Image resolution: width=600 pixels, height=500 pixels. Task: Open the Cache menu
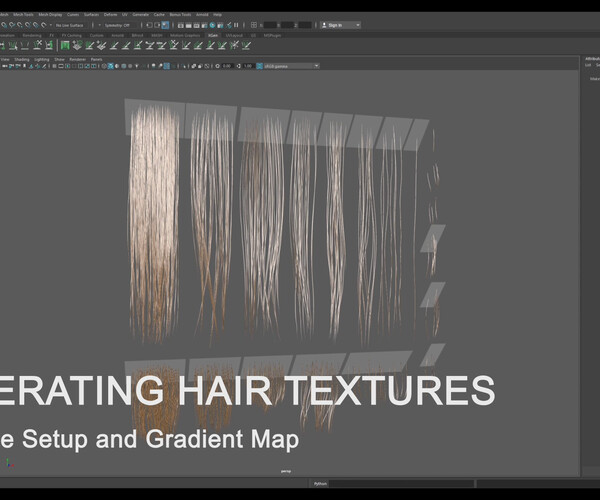(x=159, y=15)
